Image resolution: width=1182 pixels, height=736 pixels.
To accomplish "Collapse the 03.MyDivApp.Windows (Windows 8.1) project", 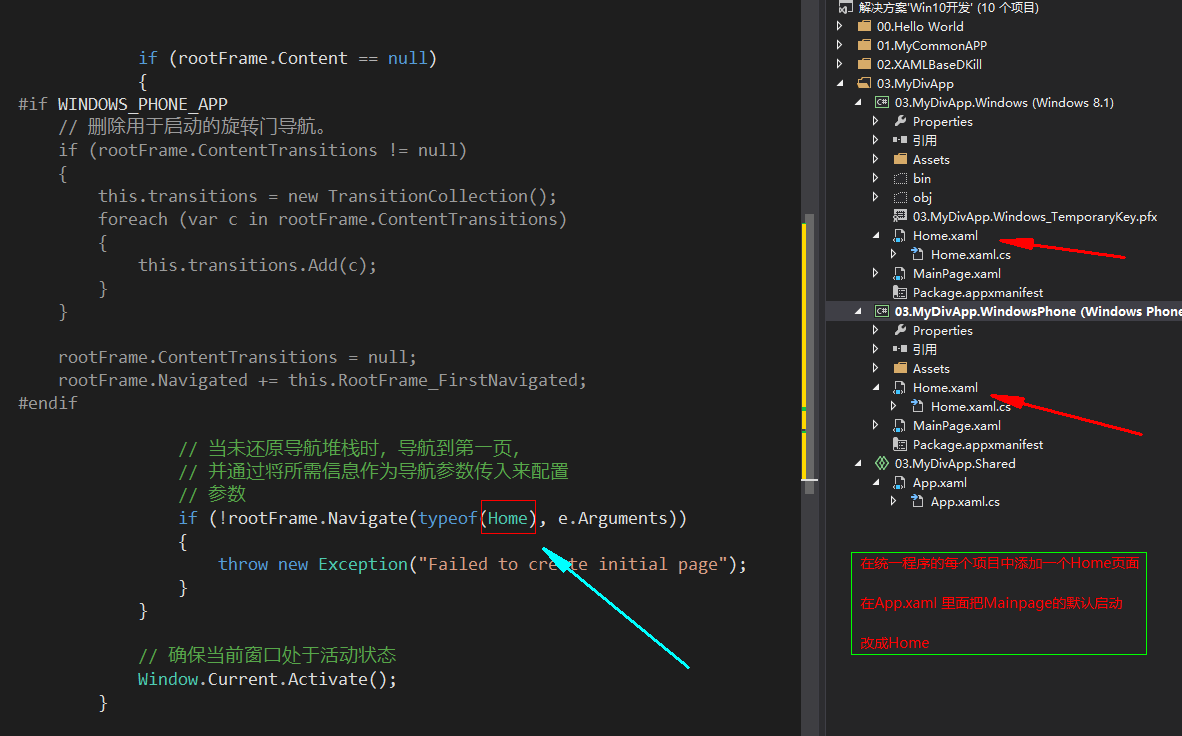I will click(858, 103).
